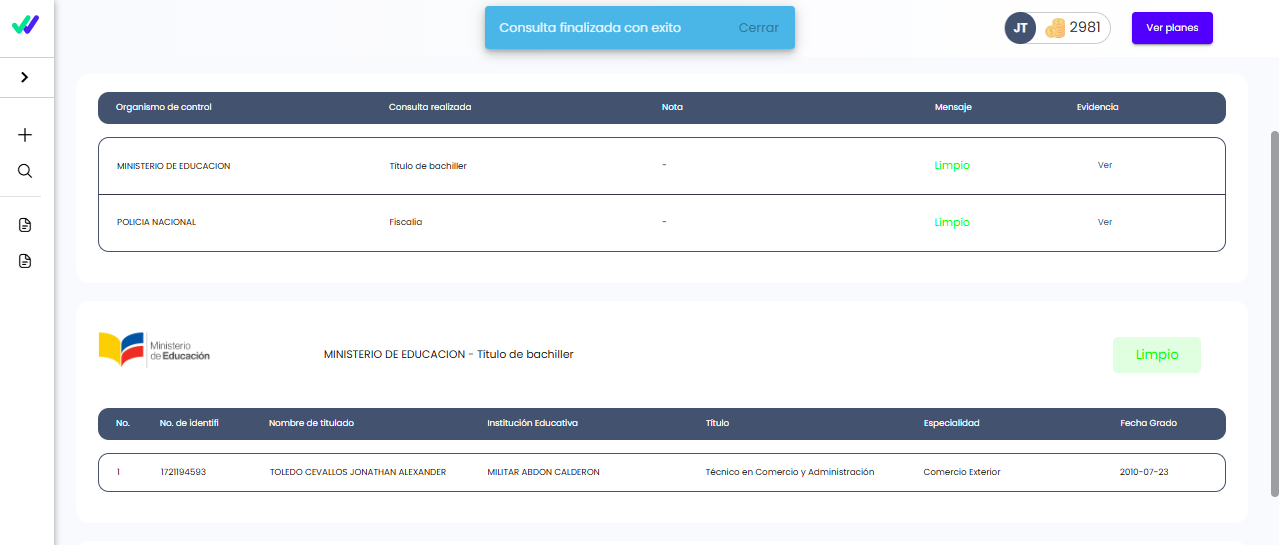
Task: Click the coins balance icon
Action: 1055,28
